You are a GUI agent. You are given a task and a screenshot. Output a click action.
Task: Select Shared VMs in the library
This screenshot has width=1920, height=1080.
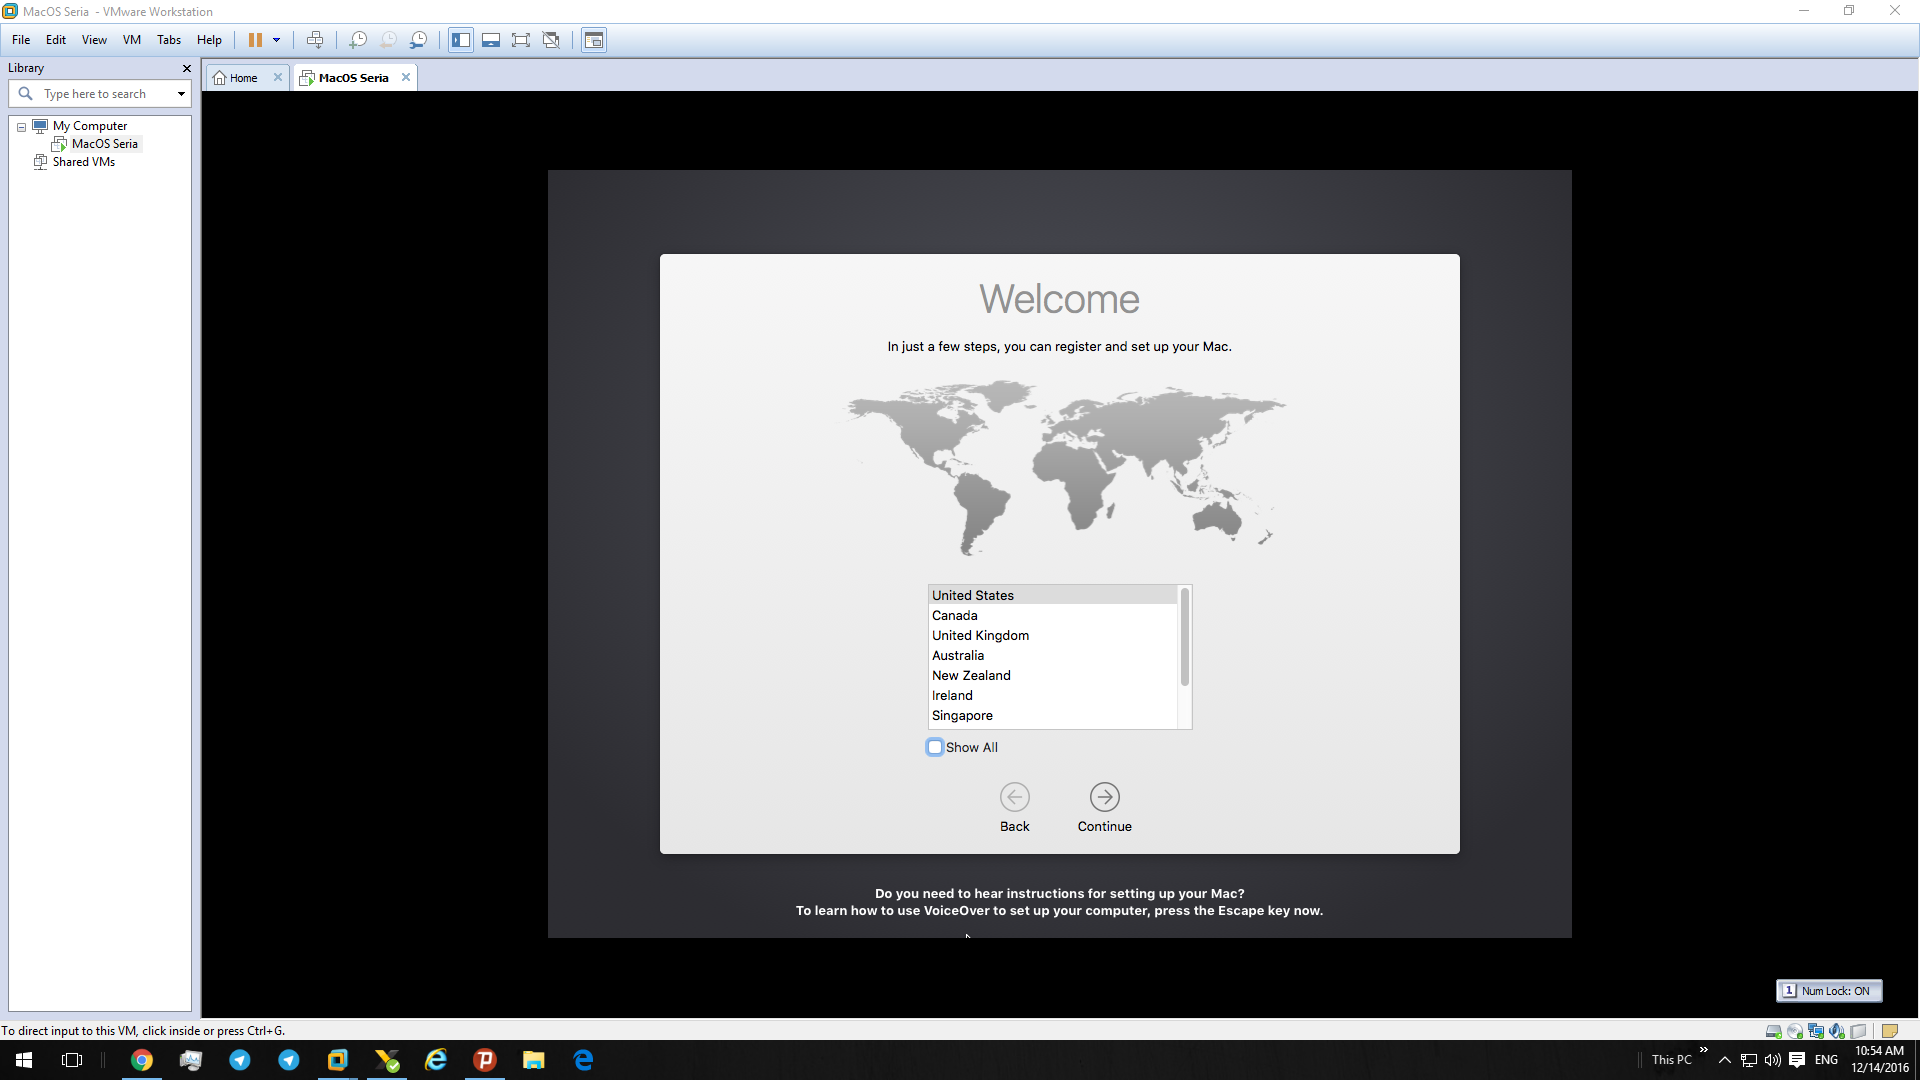click(x=84, y=162)
